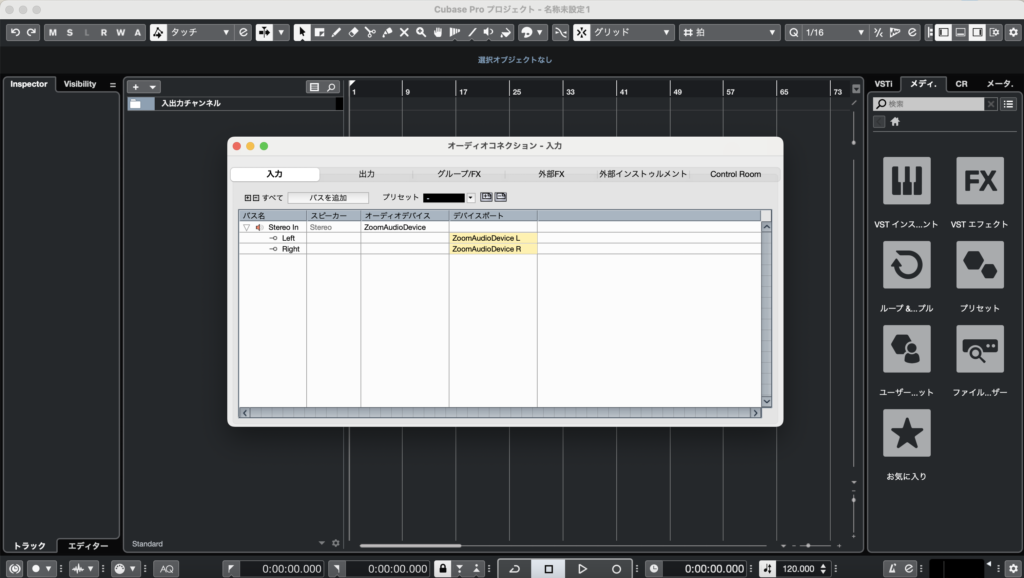The width and height of the screenshot is (1024, 578).
Task: Open the VST インストゥルメント media tile
Action: click(907, 181)
